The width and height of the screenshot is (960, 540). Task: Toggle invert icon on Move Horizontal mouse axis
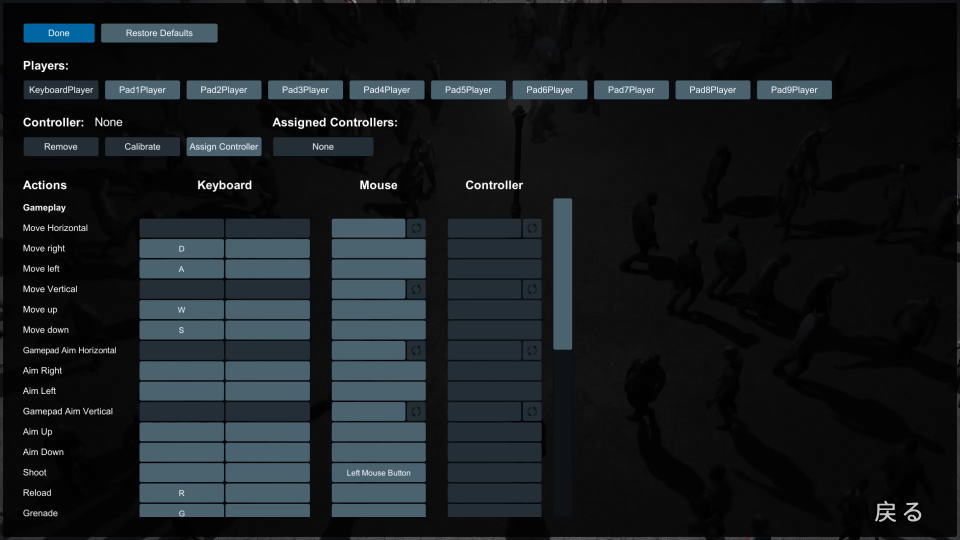(416, 228)
